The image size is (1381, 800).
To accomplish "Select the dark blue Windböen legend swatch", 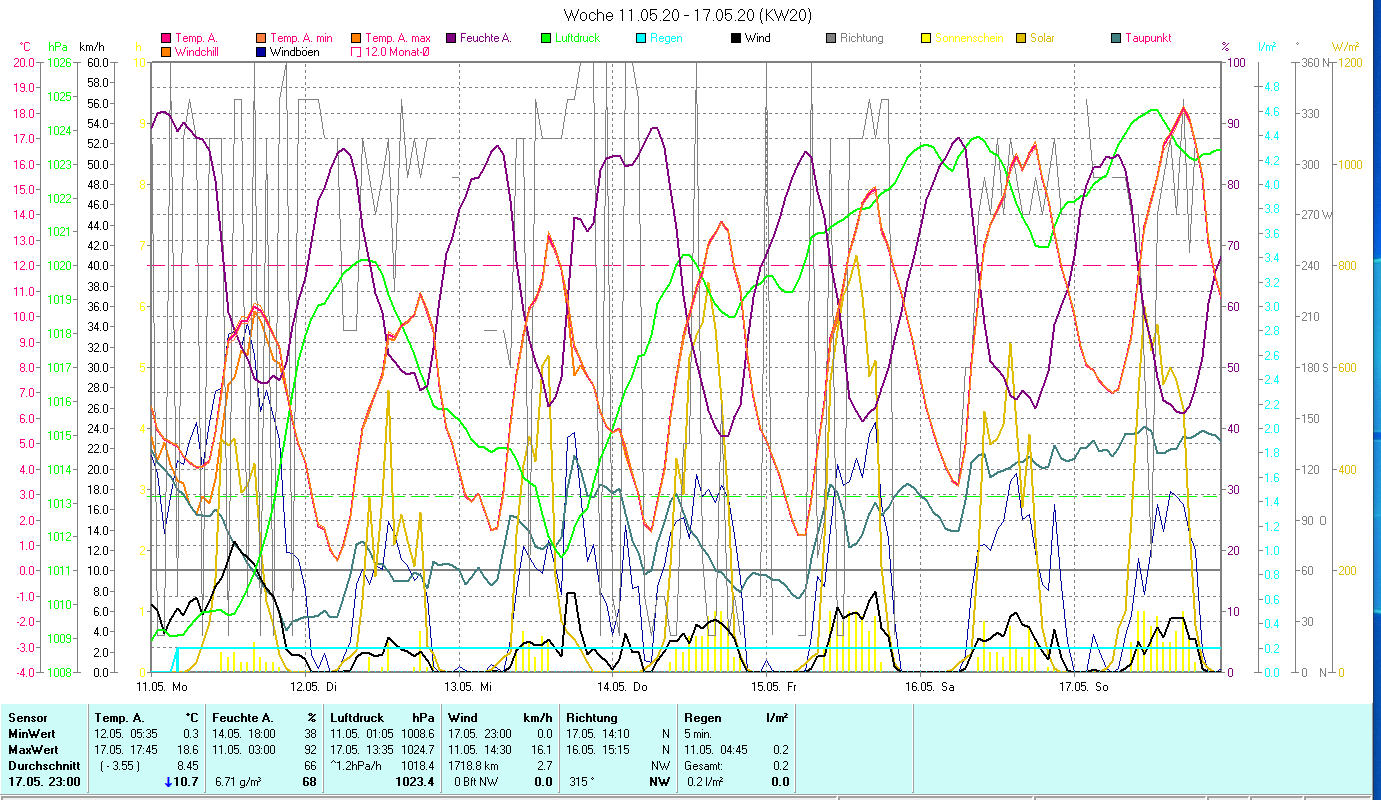I will click(261, 51).
